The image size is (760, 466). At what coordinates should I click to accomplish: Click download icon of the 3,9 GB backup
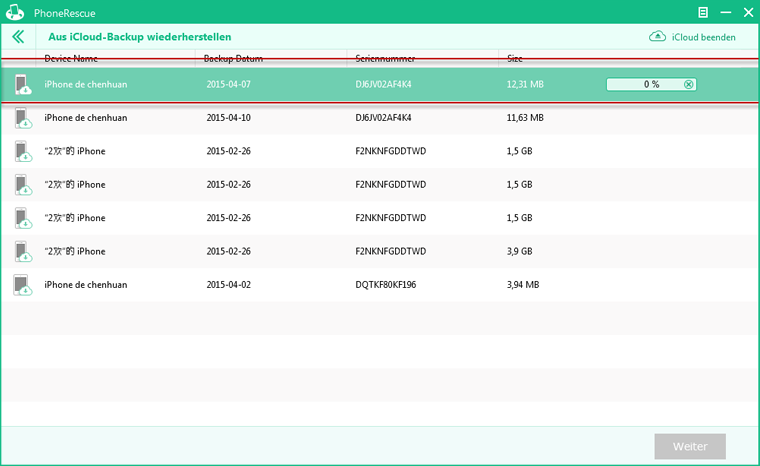pos(22,252)
